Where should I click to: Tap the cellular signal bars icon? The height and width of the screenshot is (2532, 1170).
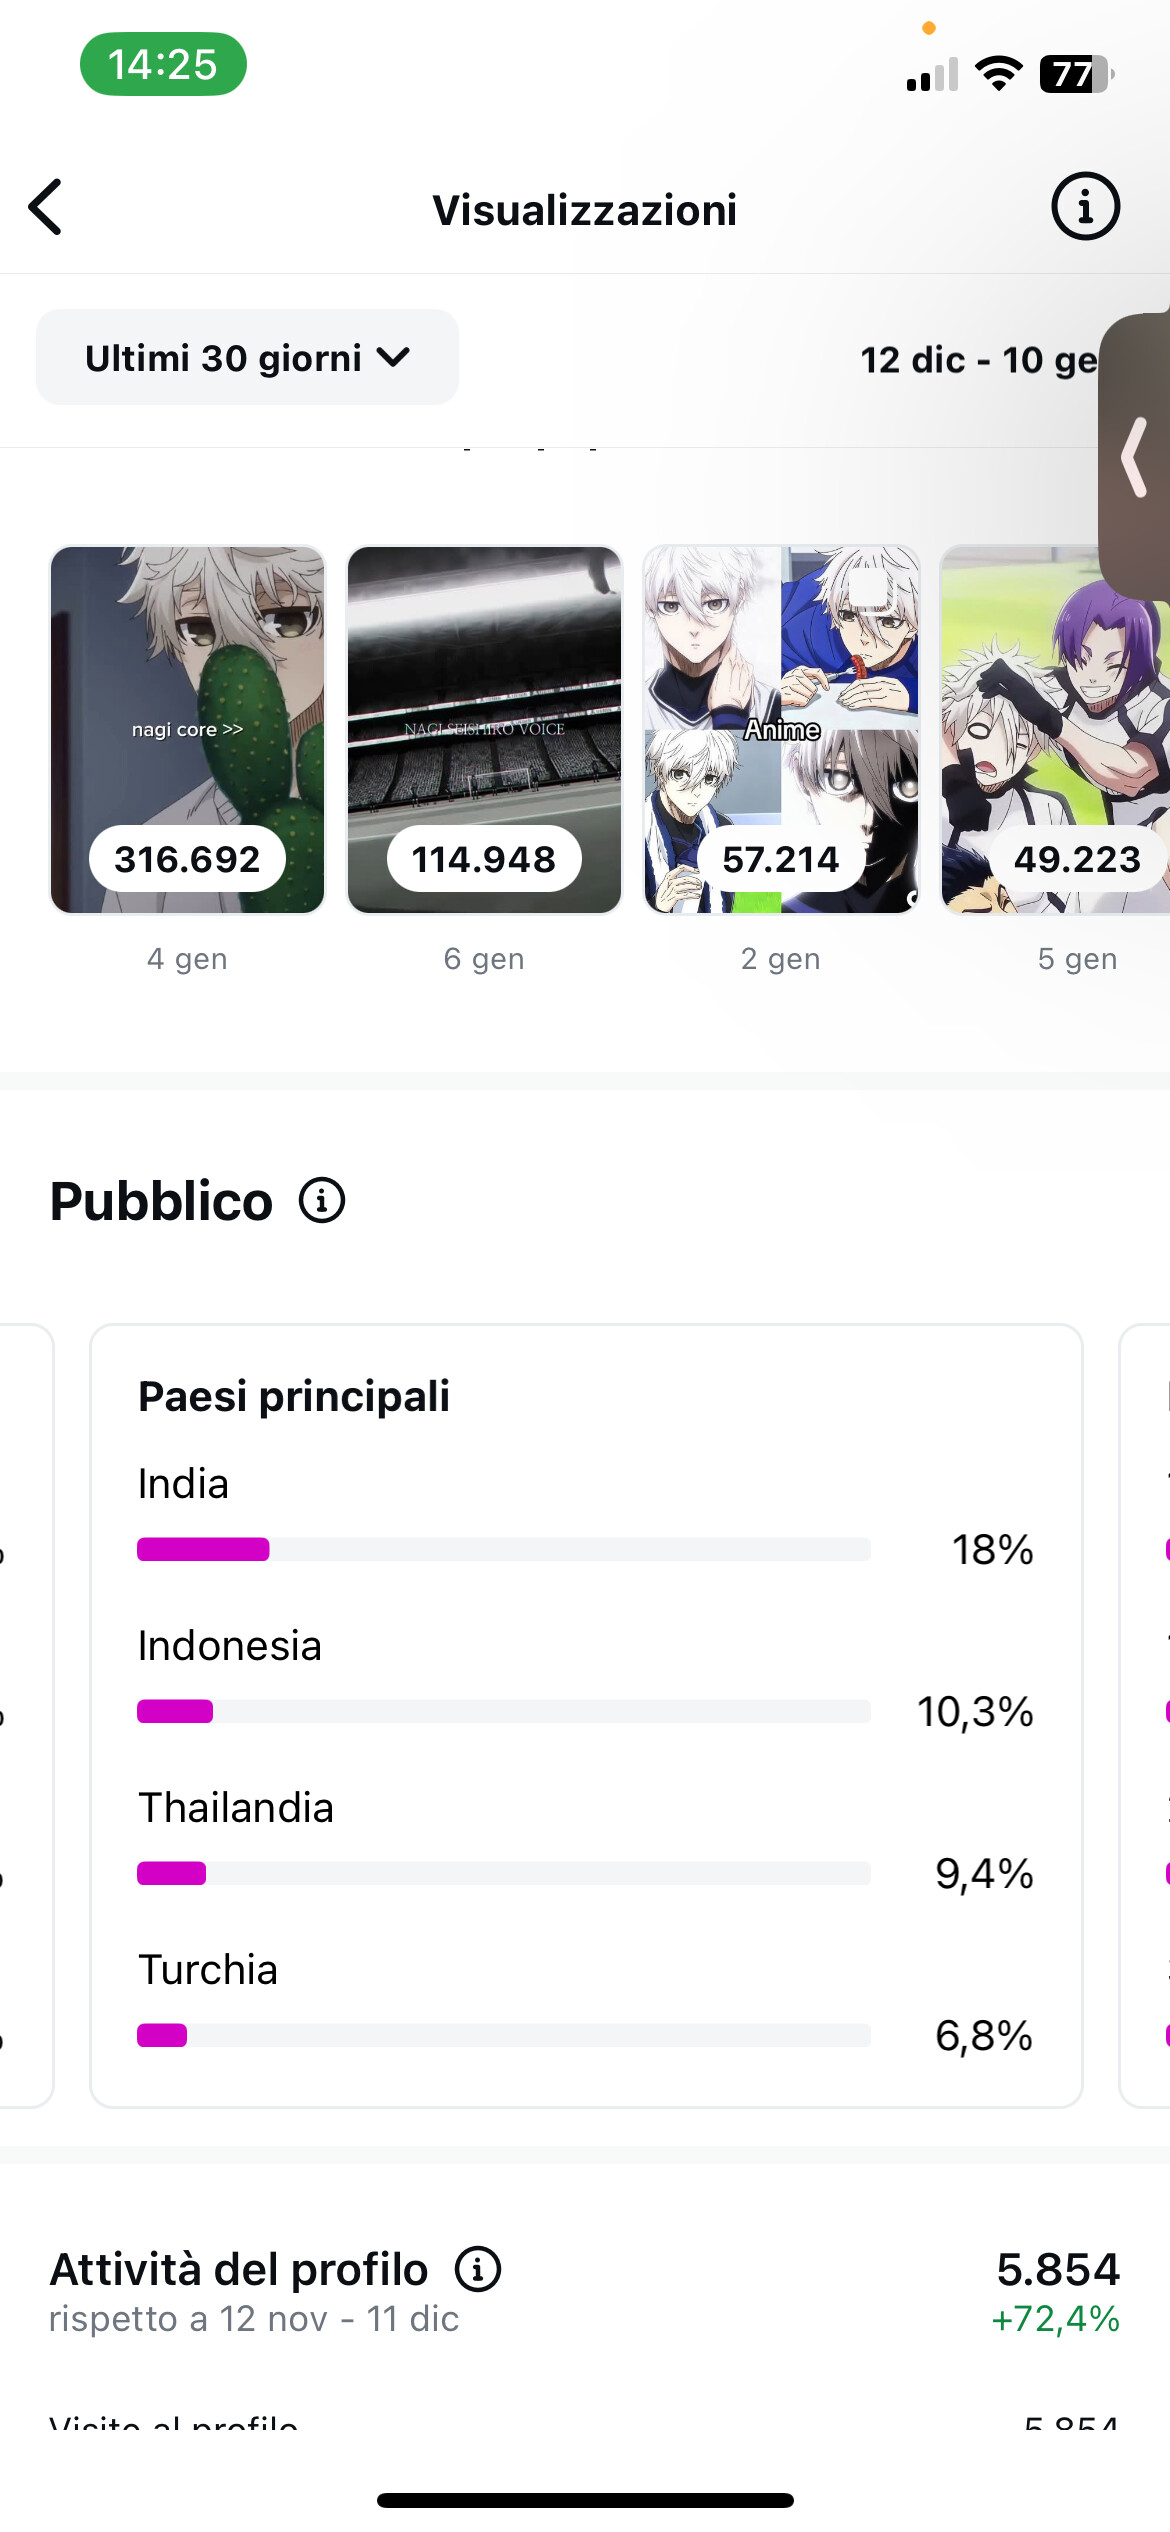click(x=932, y=75)
